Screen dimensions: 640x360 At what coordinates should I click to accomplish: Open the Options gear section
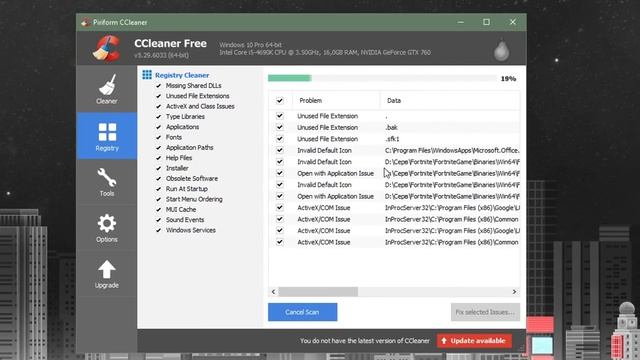[x=107, y=228]
